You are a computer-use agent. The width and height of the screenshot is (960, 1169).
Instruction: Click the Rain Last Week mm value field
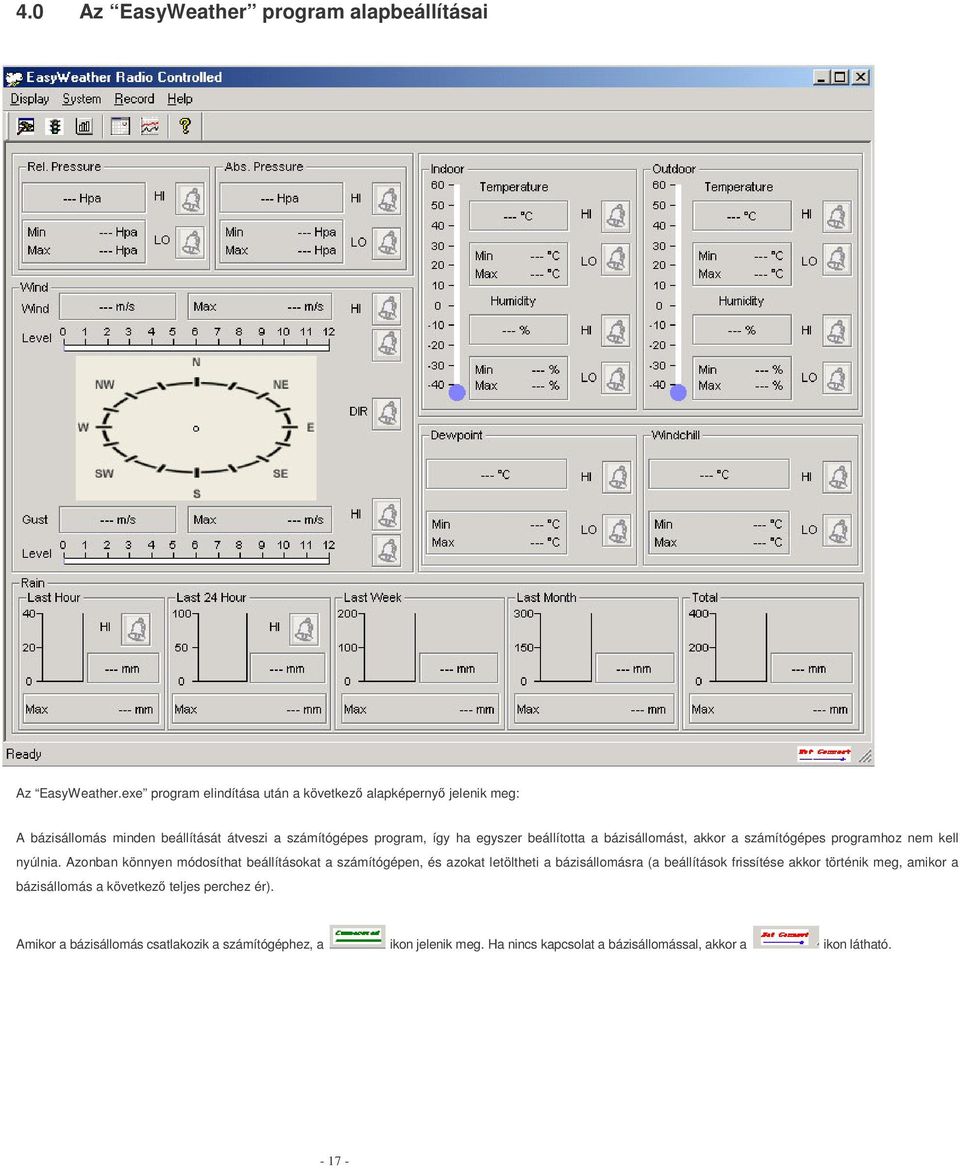(458, 669)
